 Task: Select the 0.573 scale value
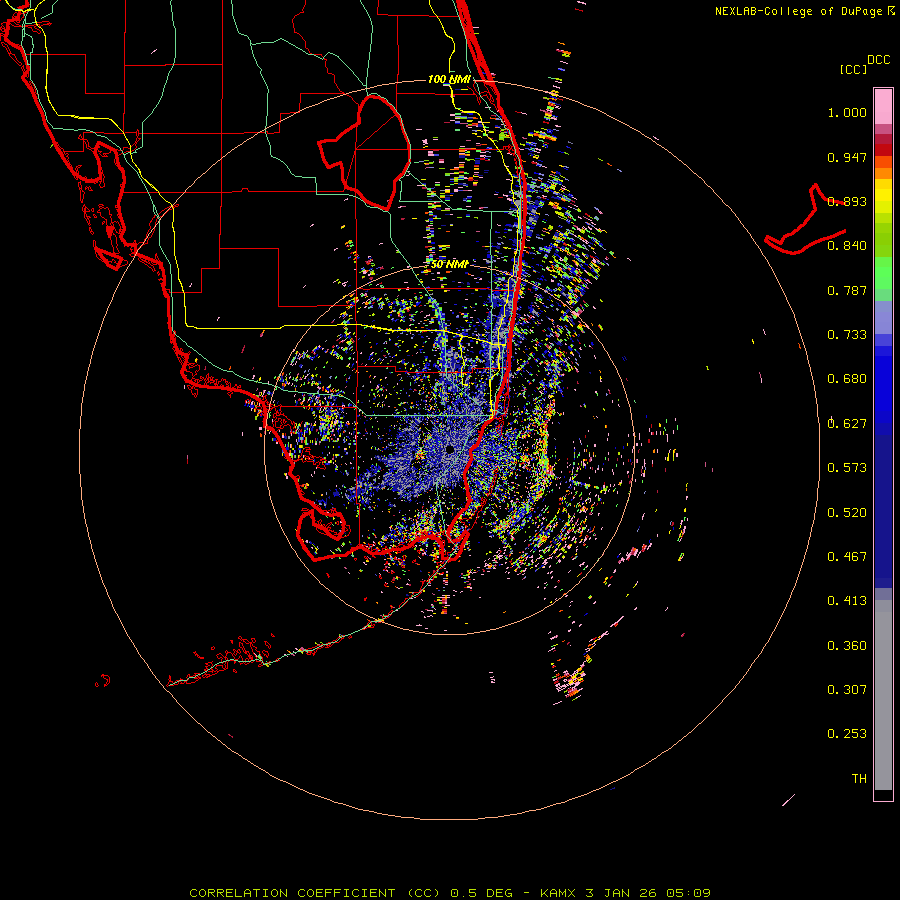pyautogui.click(x=847, y=468)
